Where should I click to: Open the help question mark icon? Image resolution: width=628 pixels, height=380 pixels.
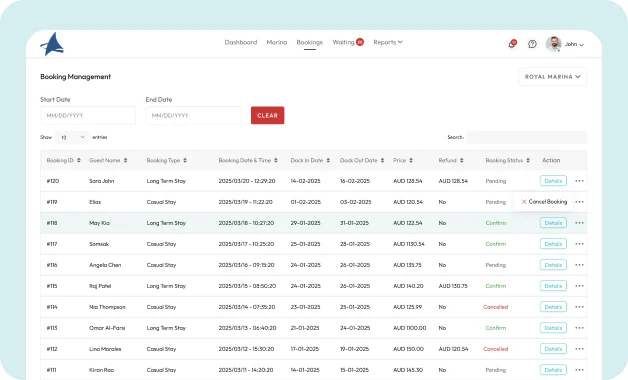coord(532,44)
